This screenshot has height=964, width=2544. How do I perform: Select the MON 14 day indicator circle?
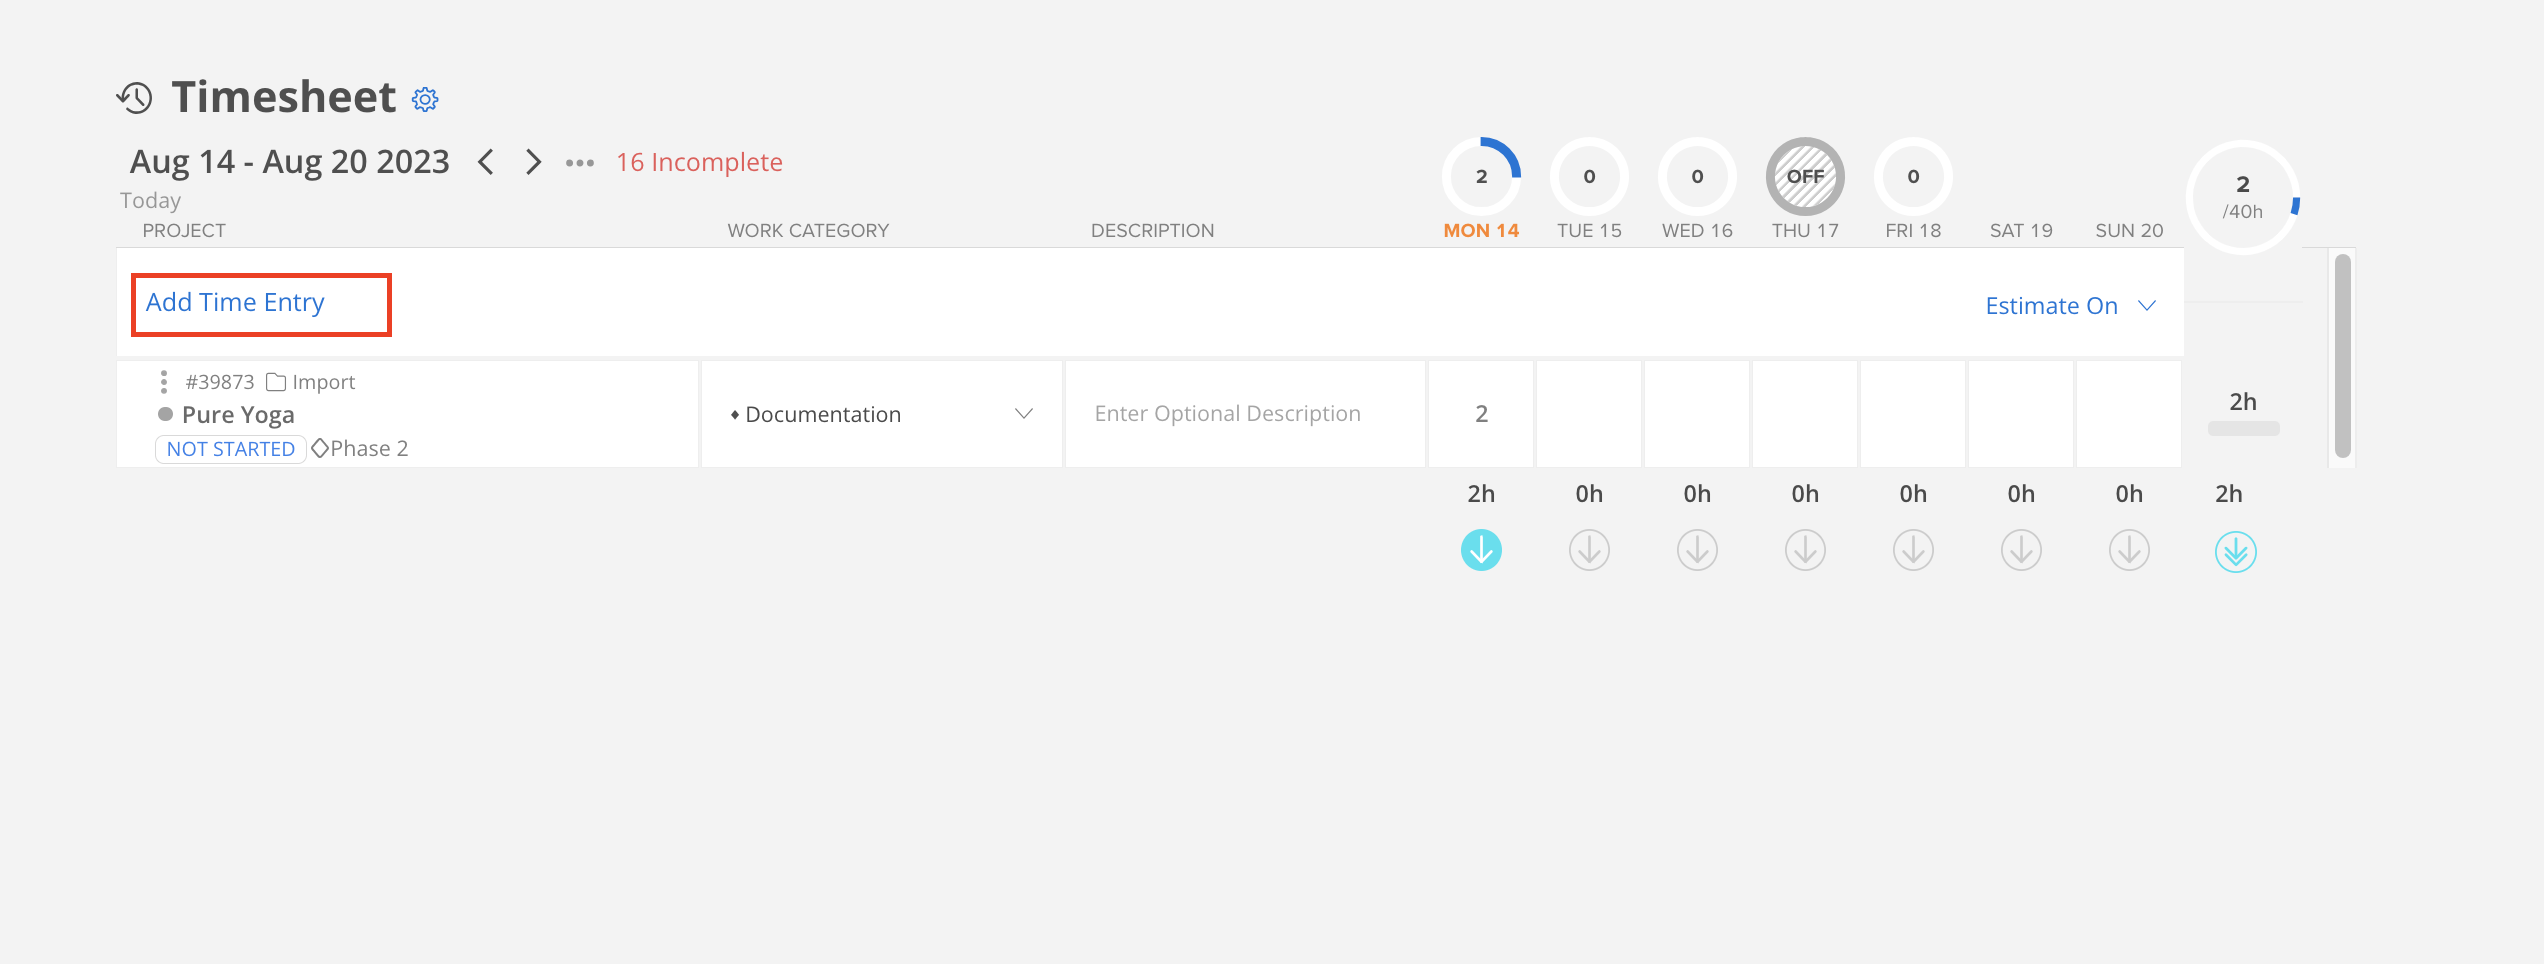tap(1481, 176)
